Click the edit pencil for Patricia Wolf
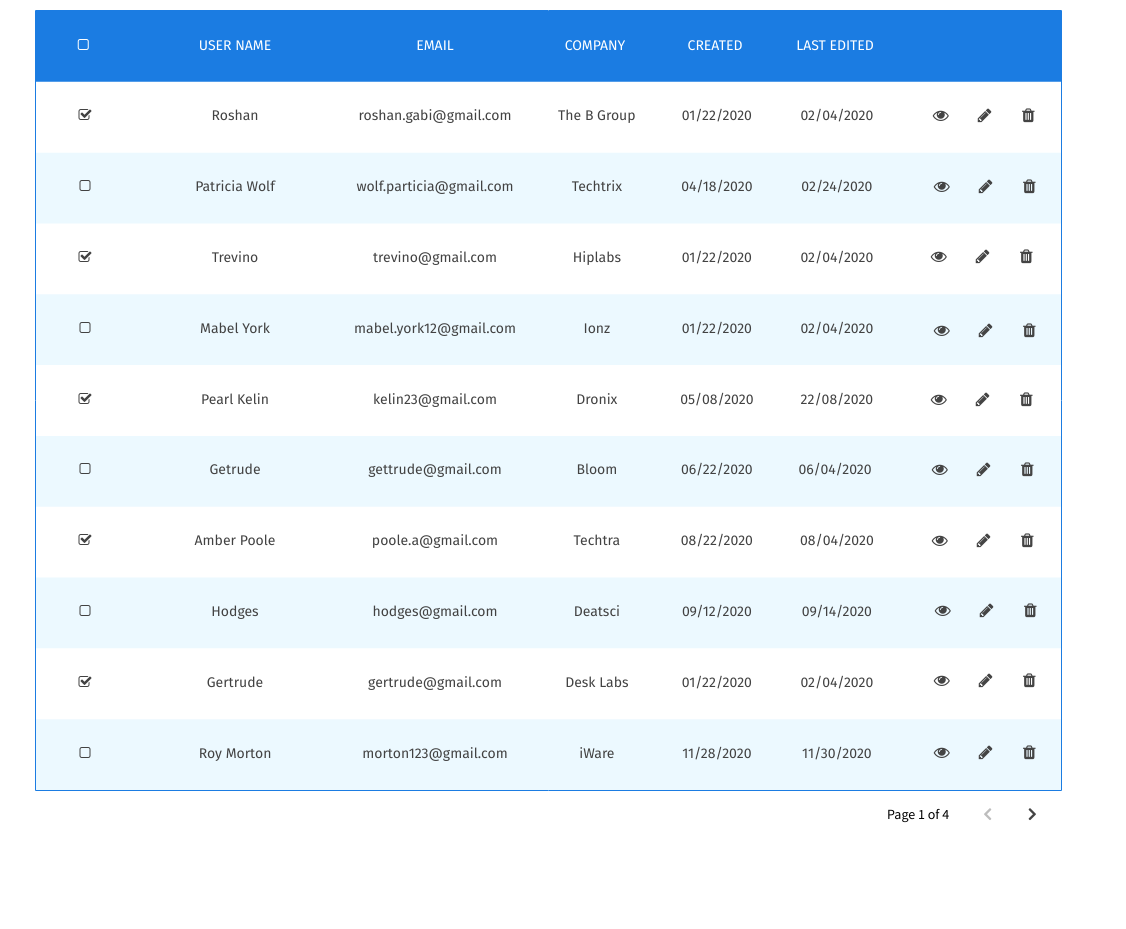Viewport: 1126px width, 929px height. point(985,186)
